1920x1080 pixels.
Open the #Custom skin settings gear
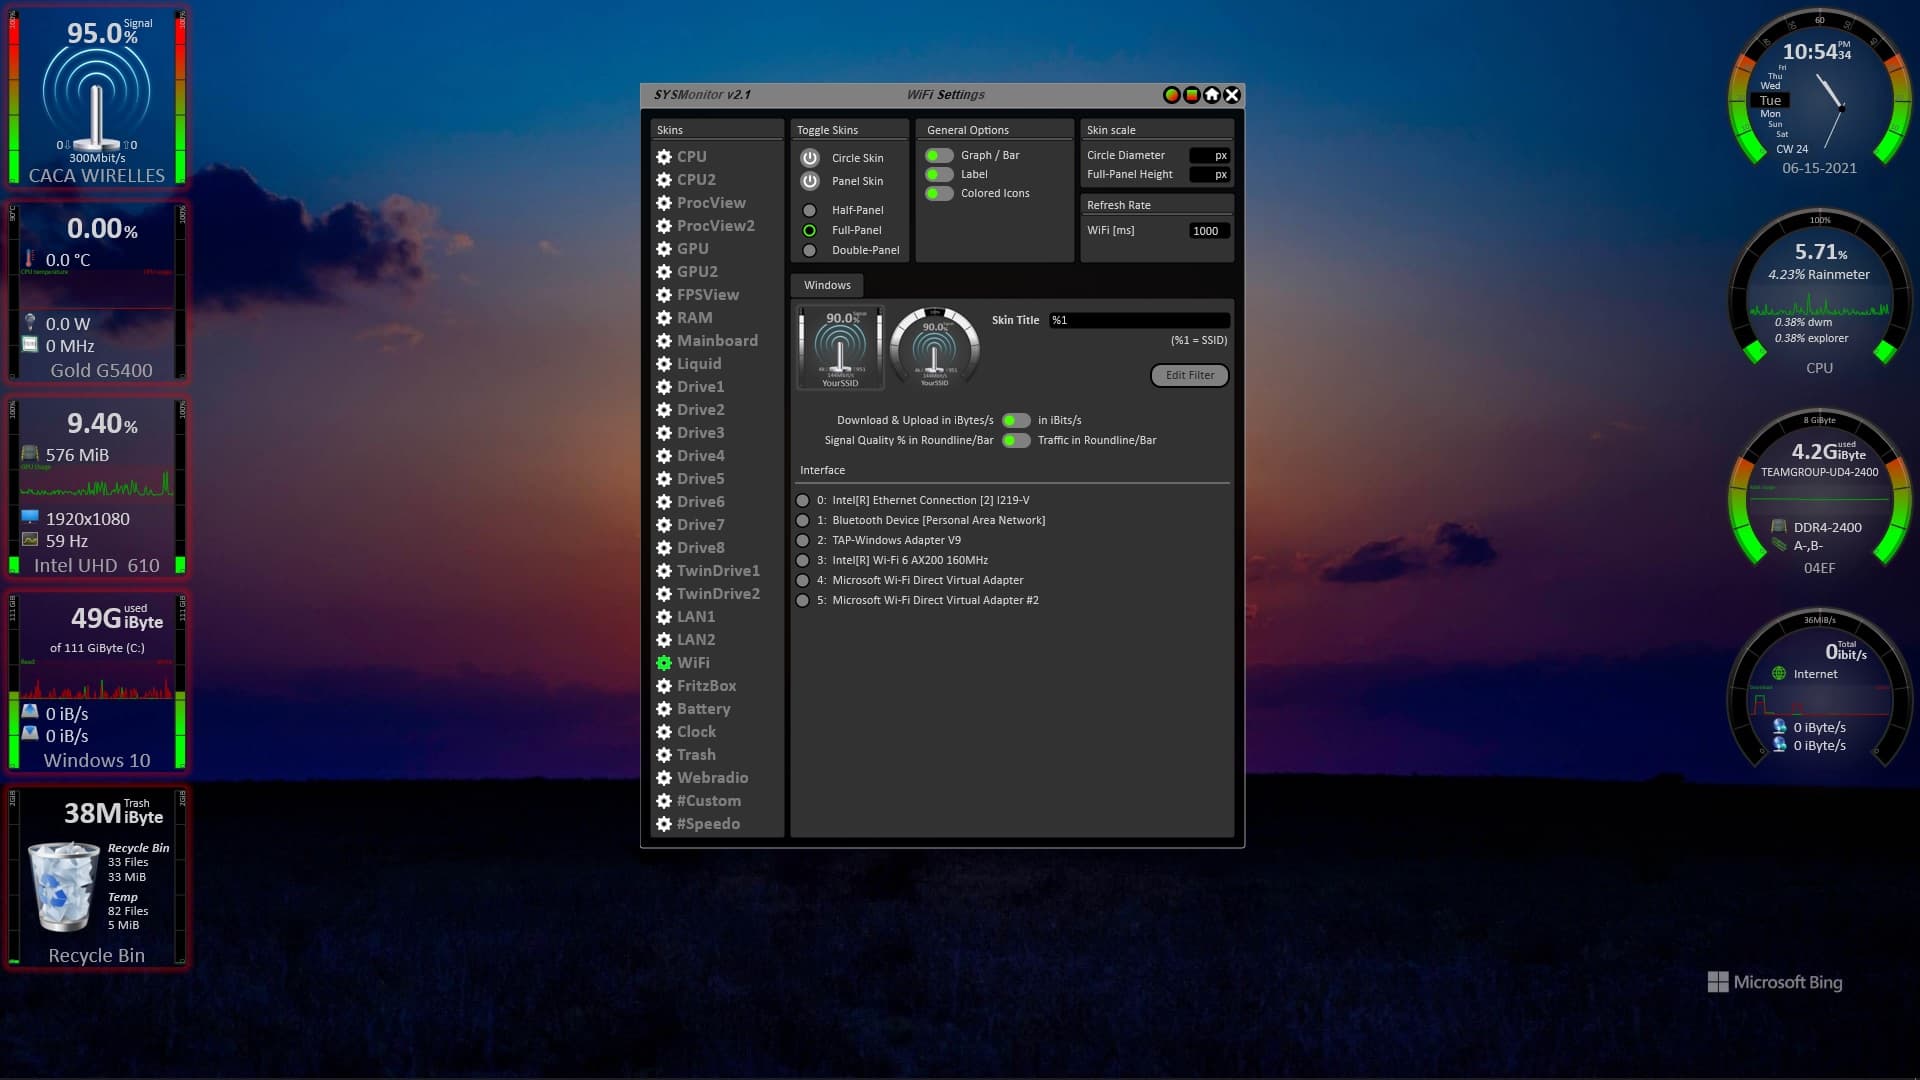click(x=664, y=801)
